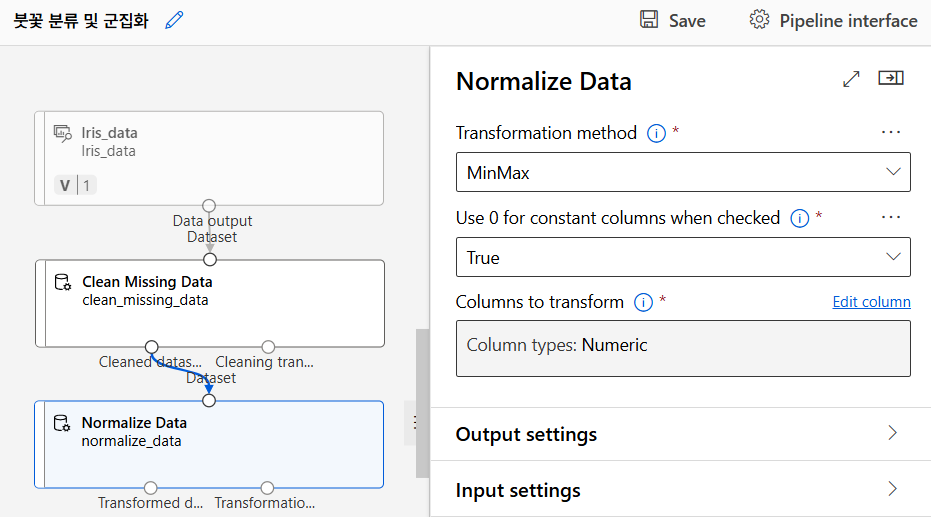The width and height of the screenshot is (931, 517).
Task: Open more options for Transformation method
Action: pyautogui.click(x=891, y=132)
